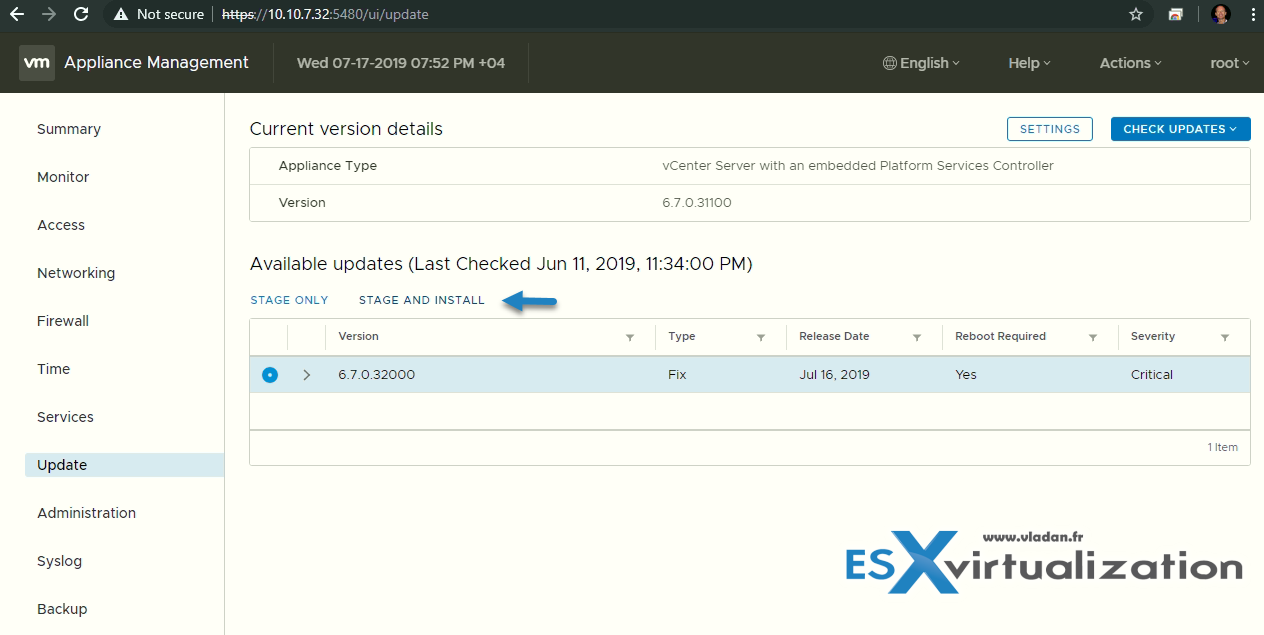Bookmark this page with star icon
The height and width of the screenshot is (635, 1264).
coord(1135,14)
